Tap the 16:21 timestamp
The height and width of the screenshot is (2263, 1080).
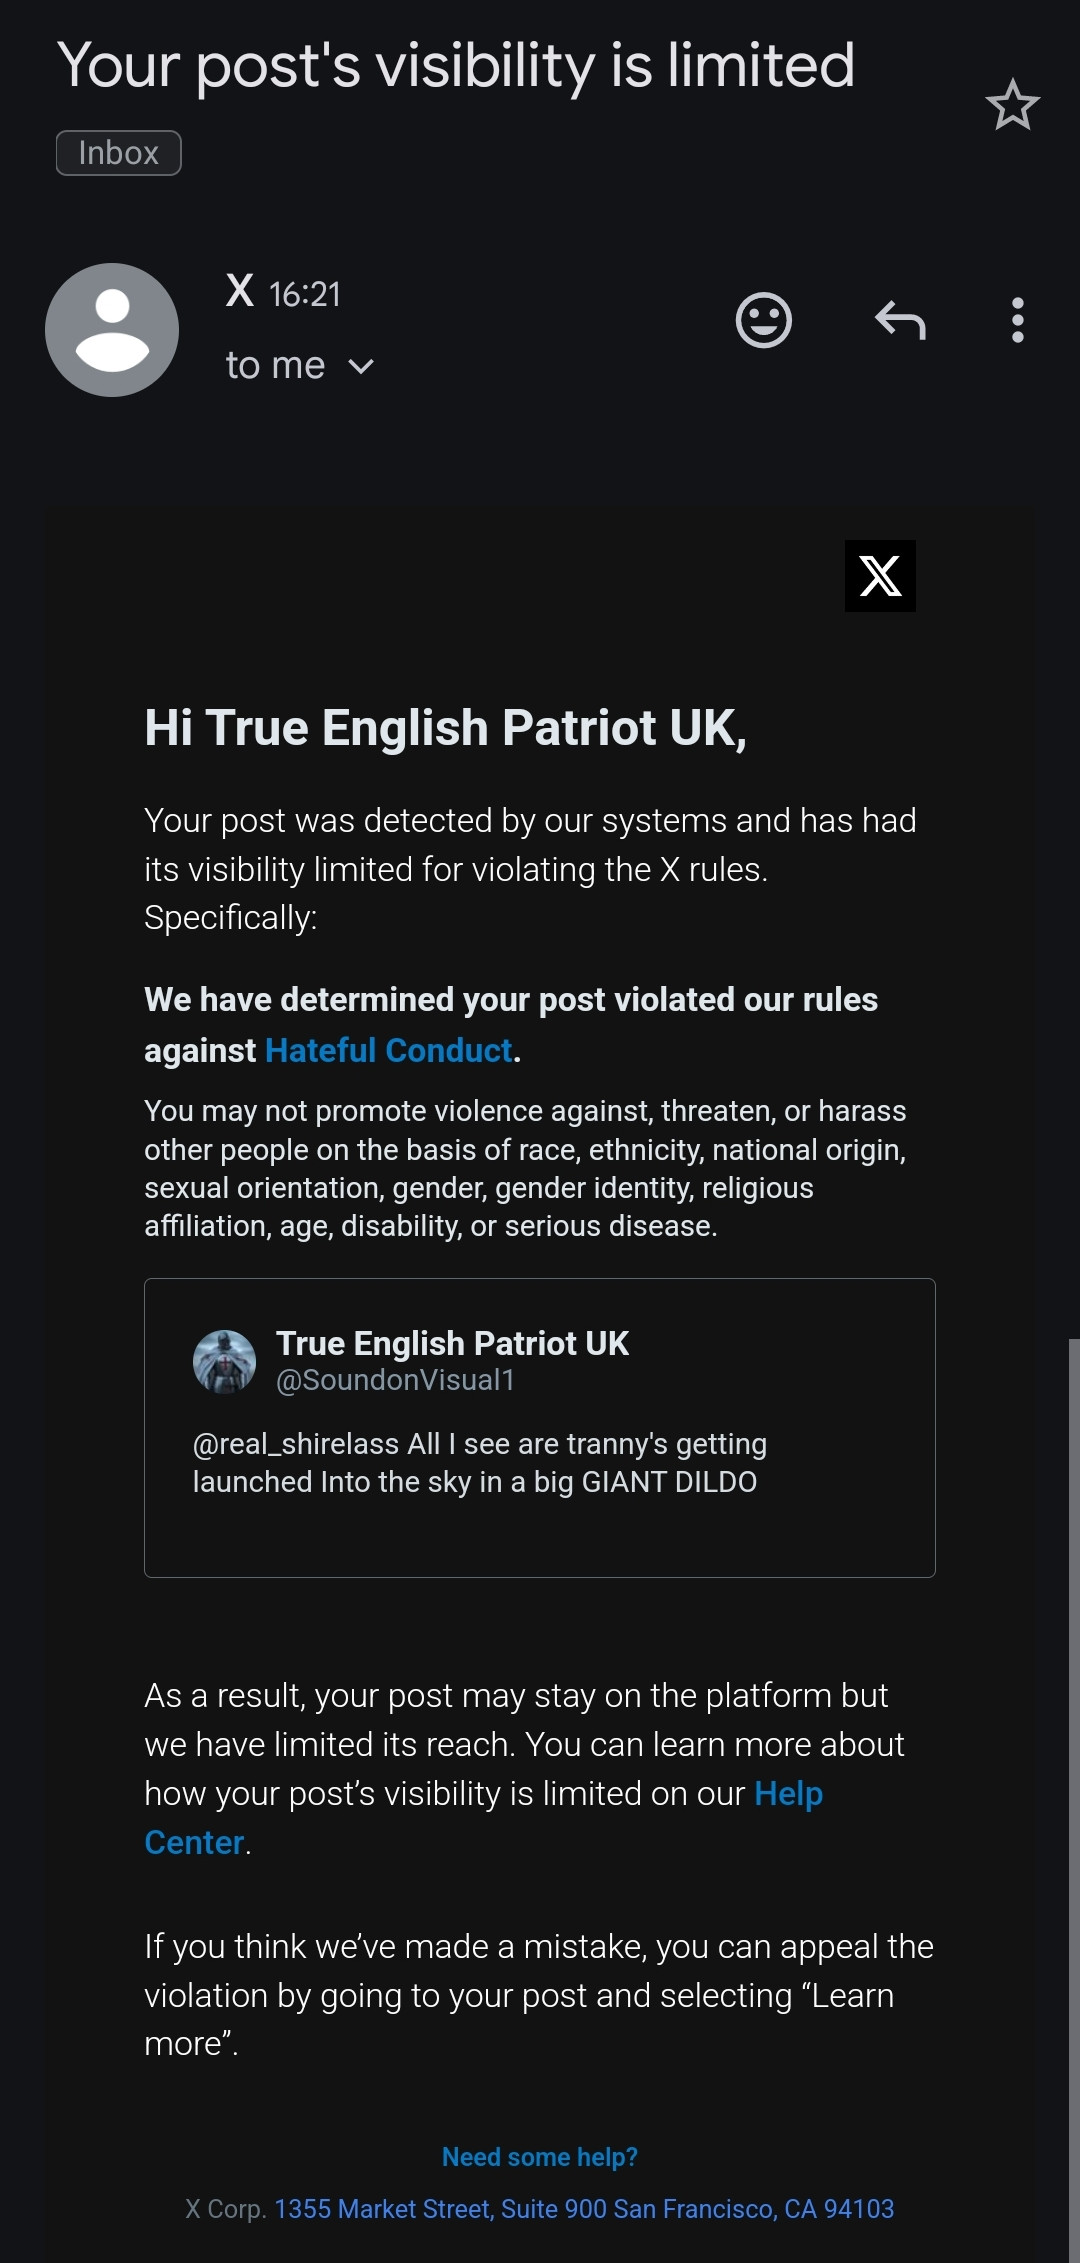click(305, 294)
